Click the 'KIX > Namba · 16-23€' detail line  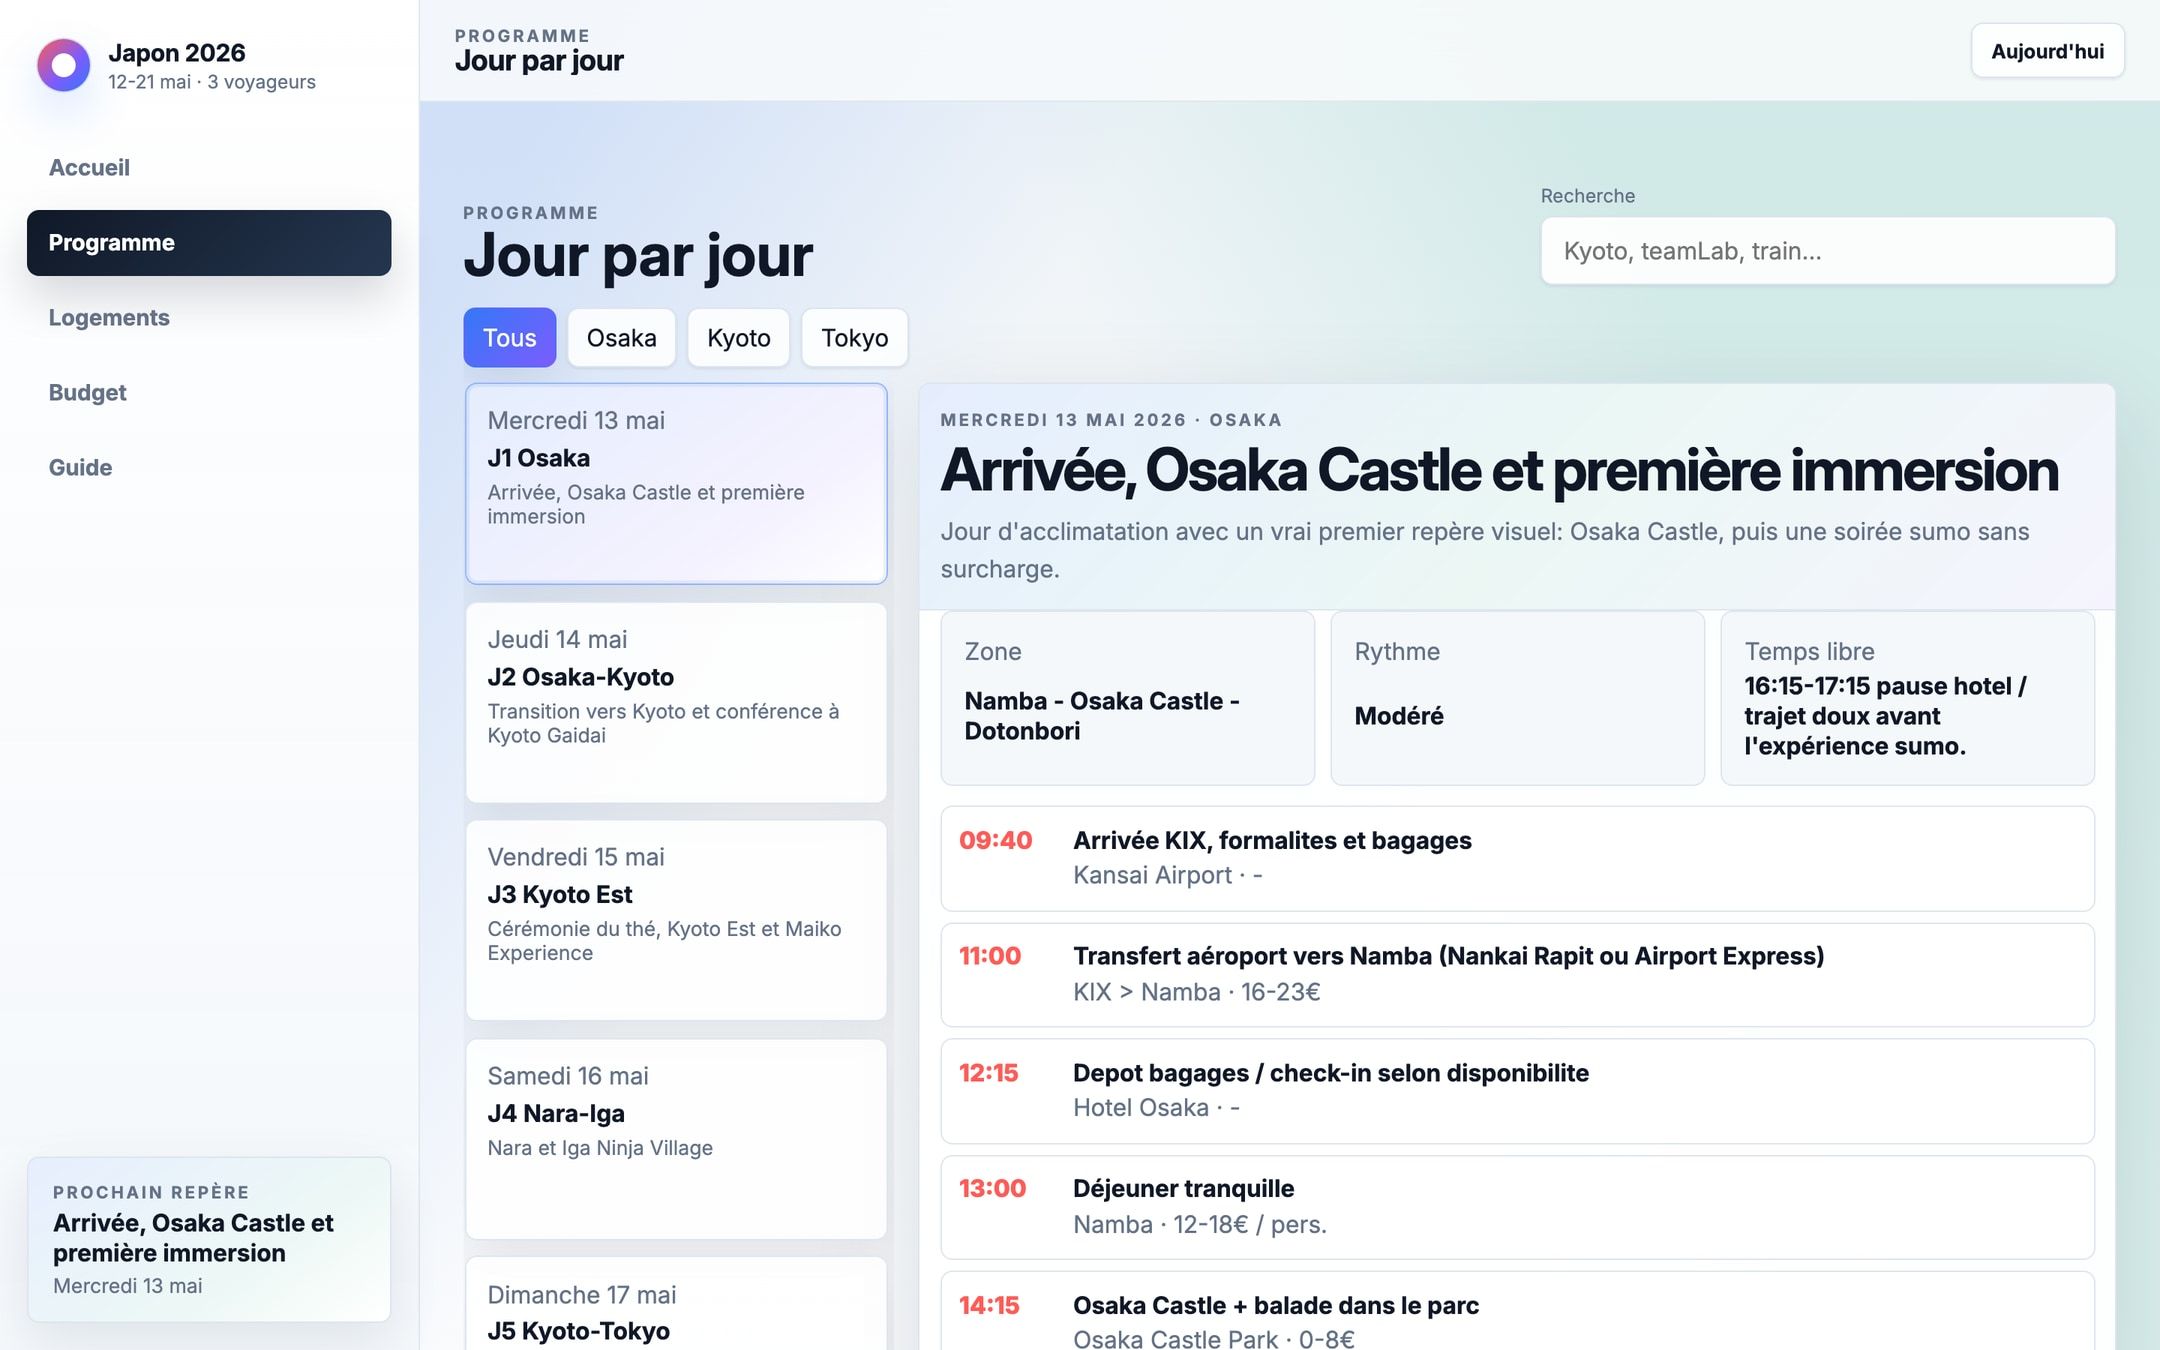[1197, 992]
